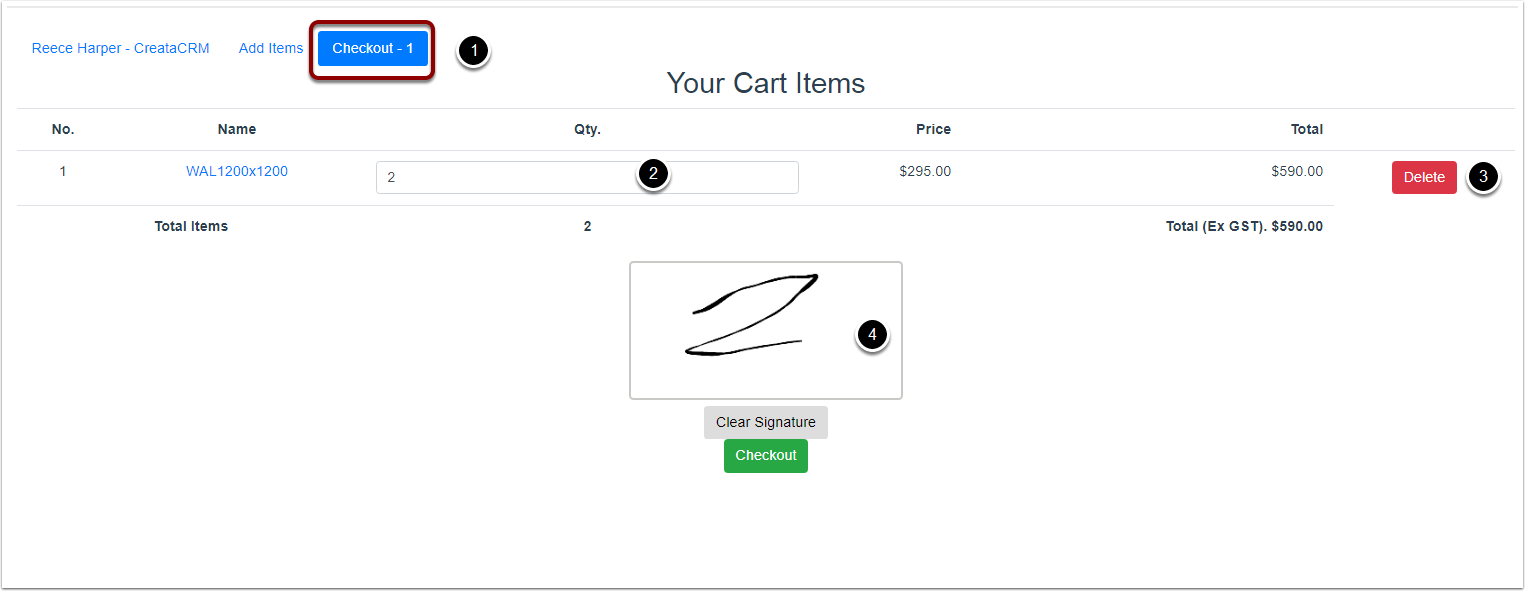Click the numbered marker 4 icon
Screen dimensions: 1525x591
pyautogui.click(x=872, y=335)
